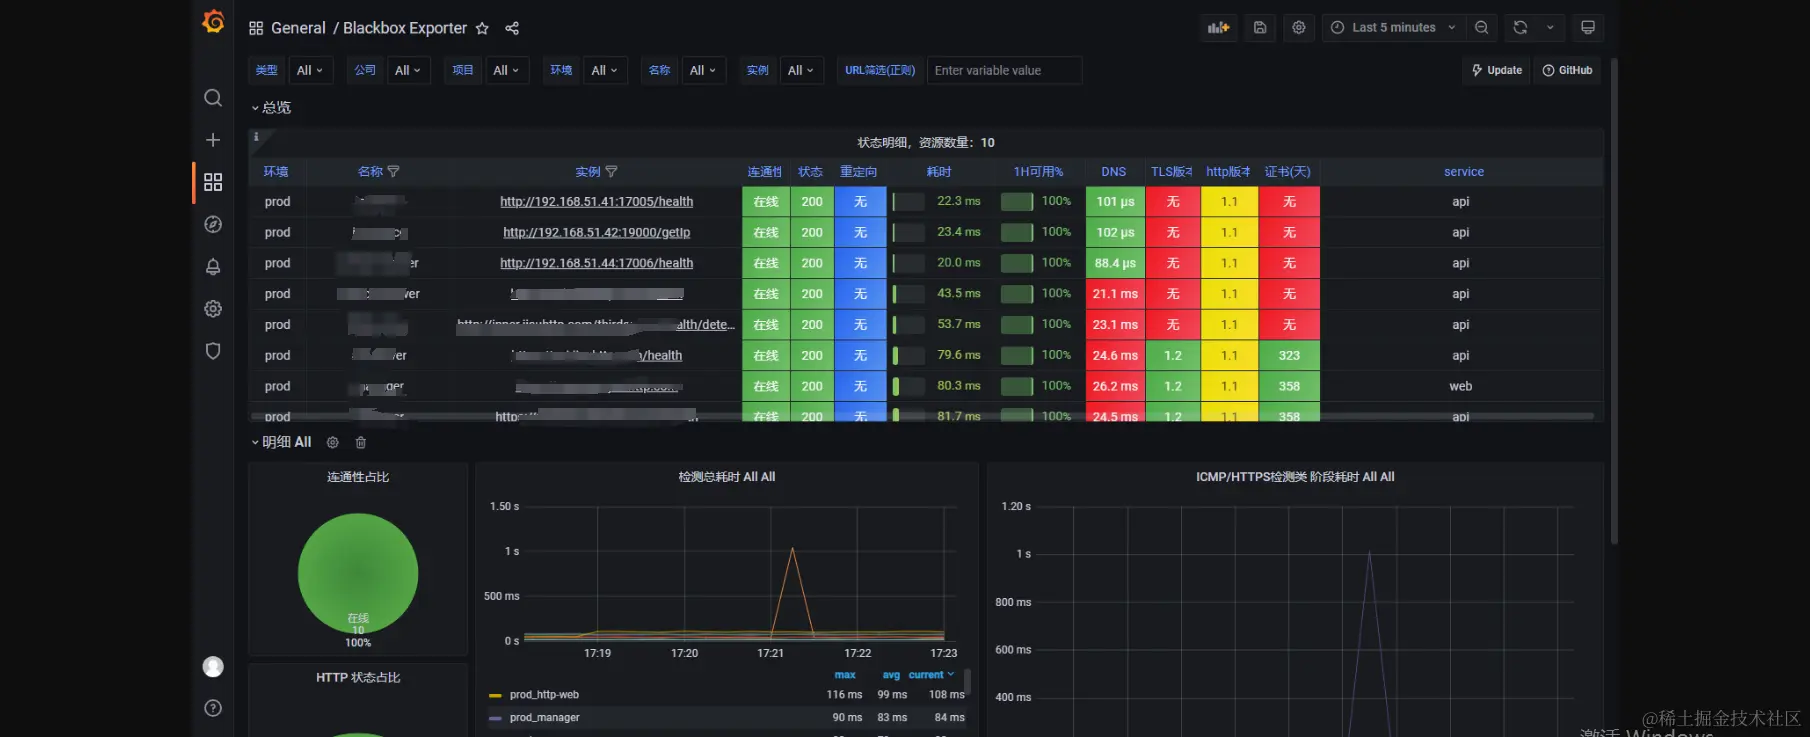Click the 79.6 ms 耗时 table cell
The width and height of the screenshot is (1810, 737).
coord(938,355)
